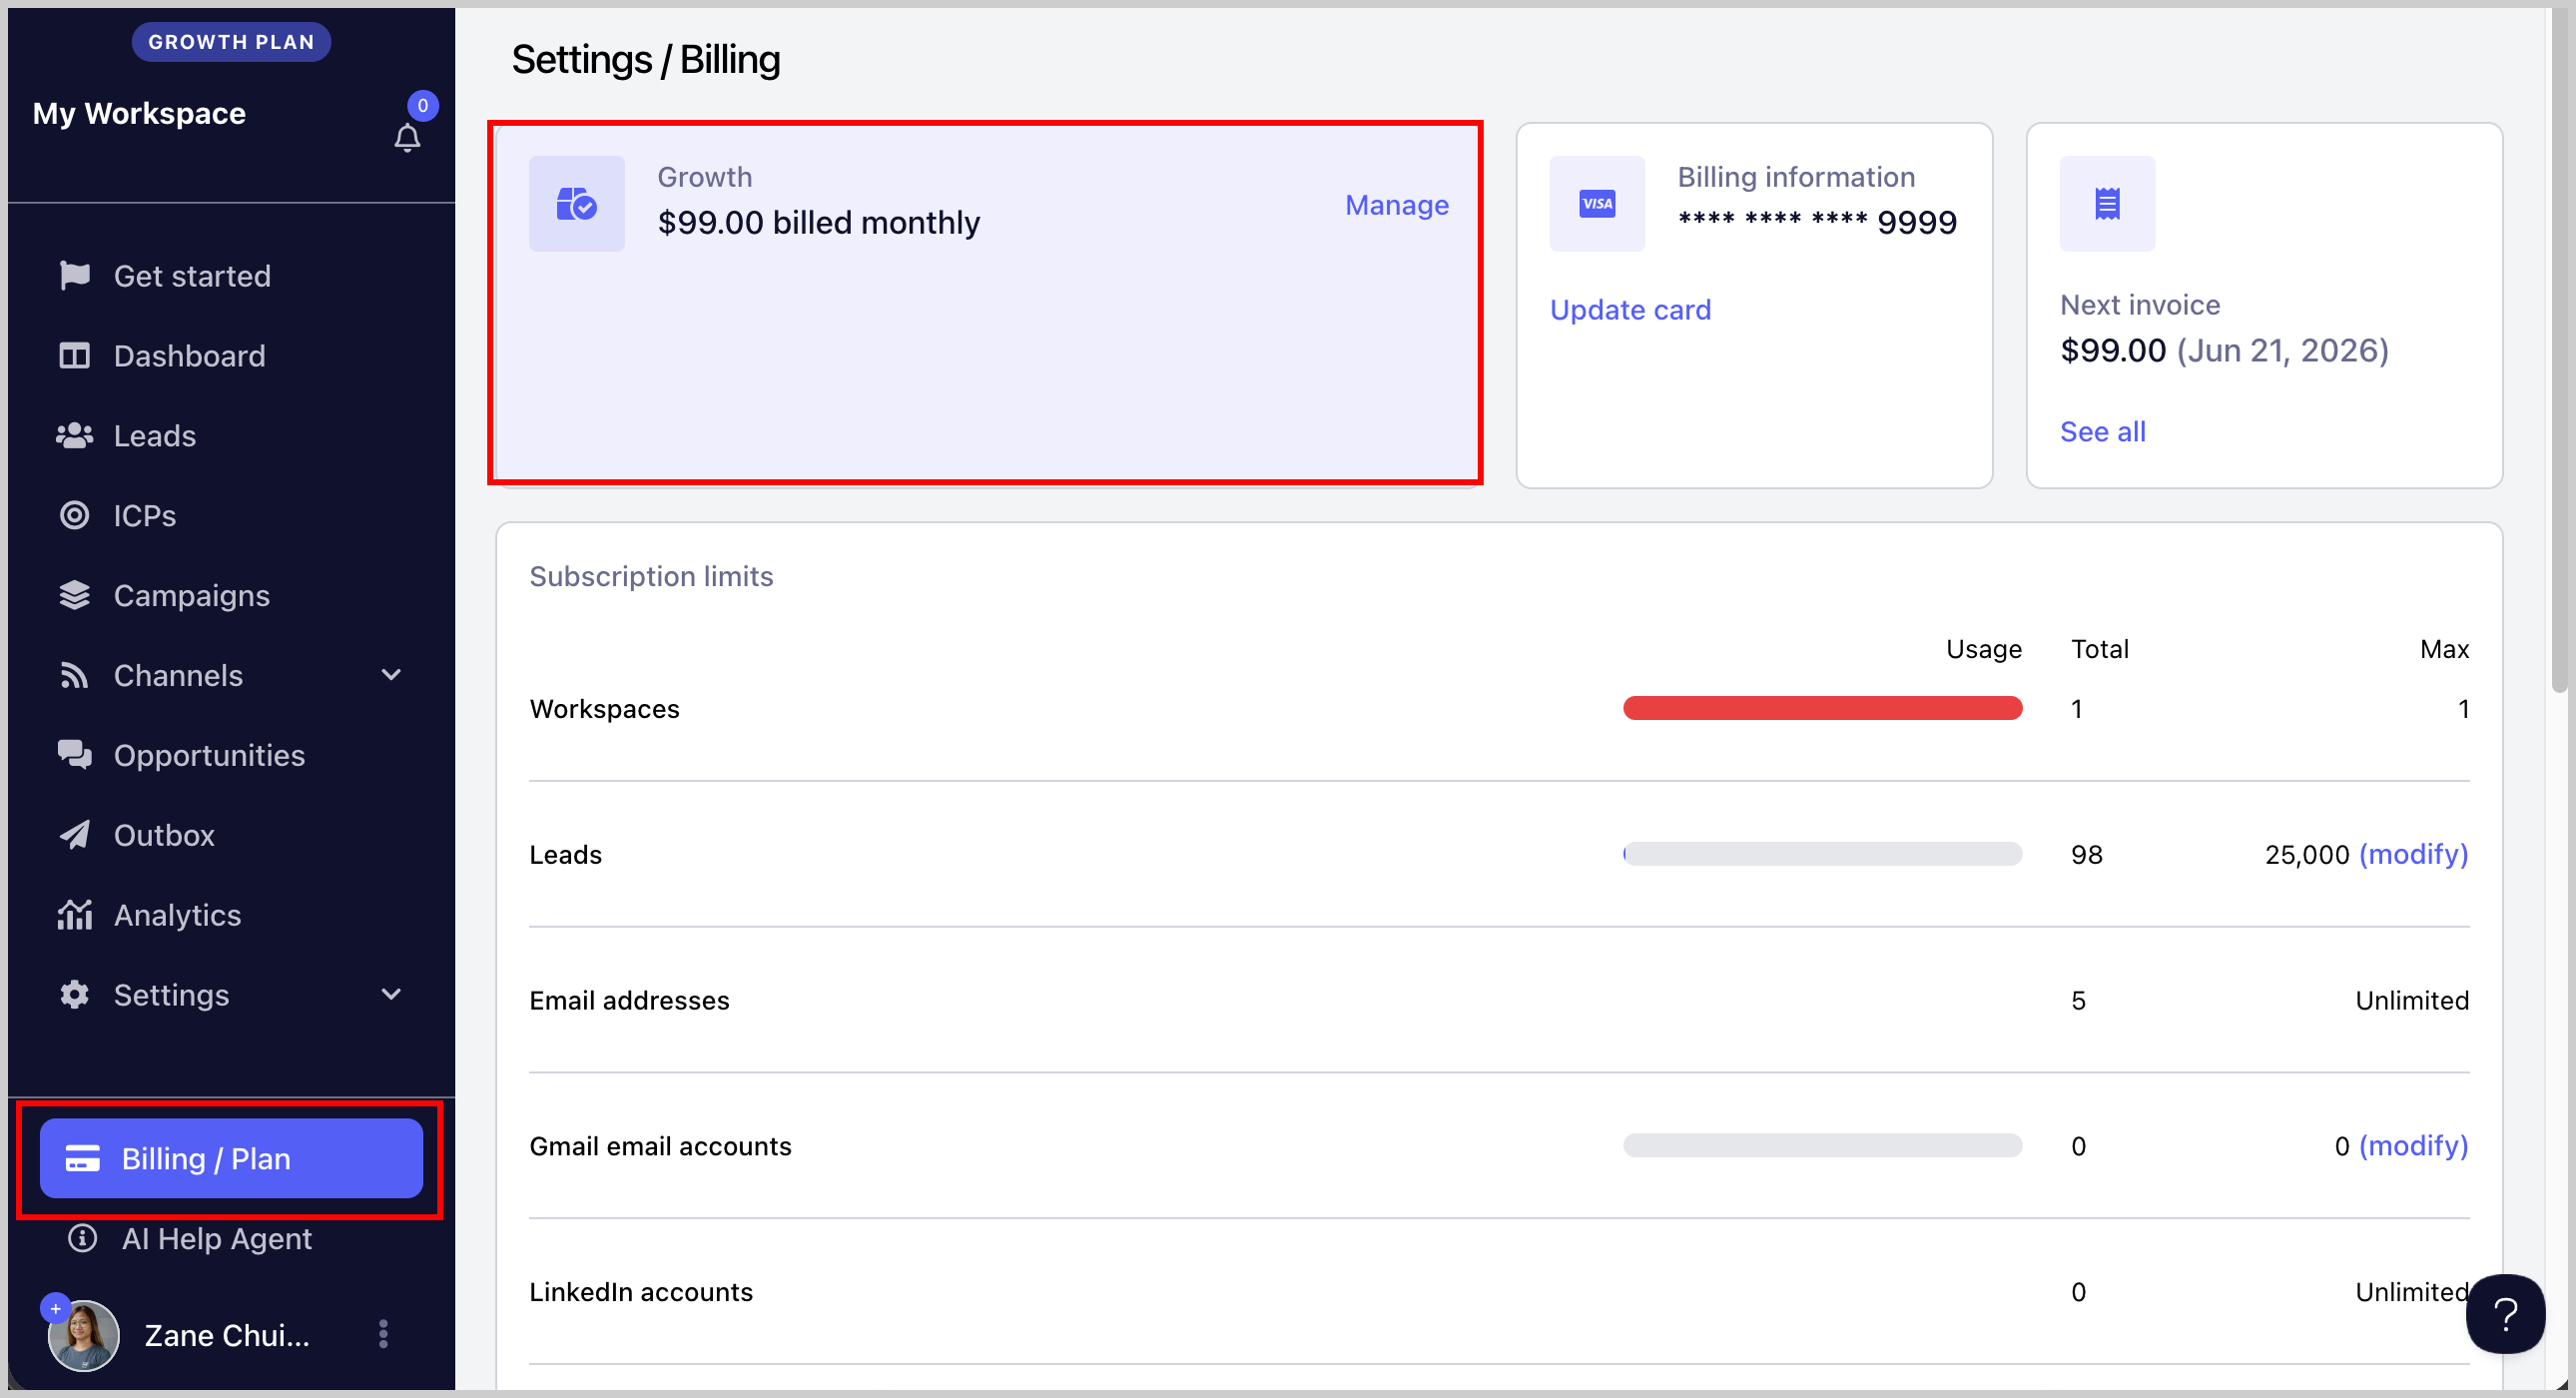The image size is (2576, 1398).
Task: Click the LinkedIn accounts row label
Action: click(x=641, y=1292)
